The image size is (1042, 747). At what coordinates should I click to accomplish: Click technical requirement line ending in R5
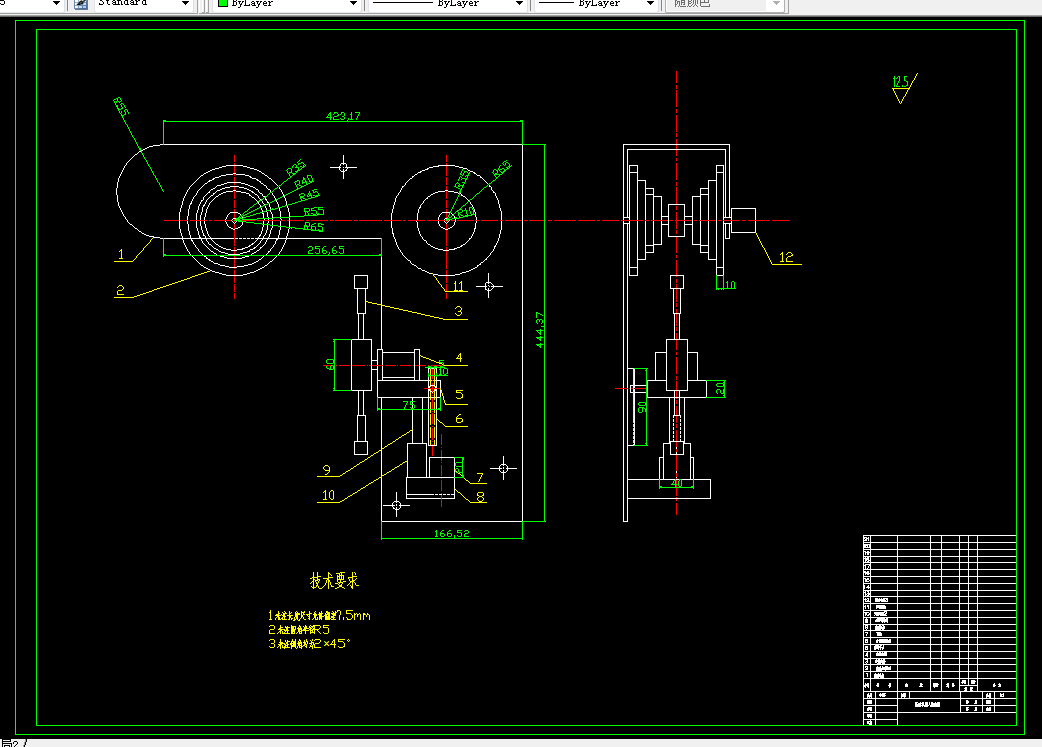point(299,629)
